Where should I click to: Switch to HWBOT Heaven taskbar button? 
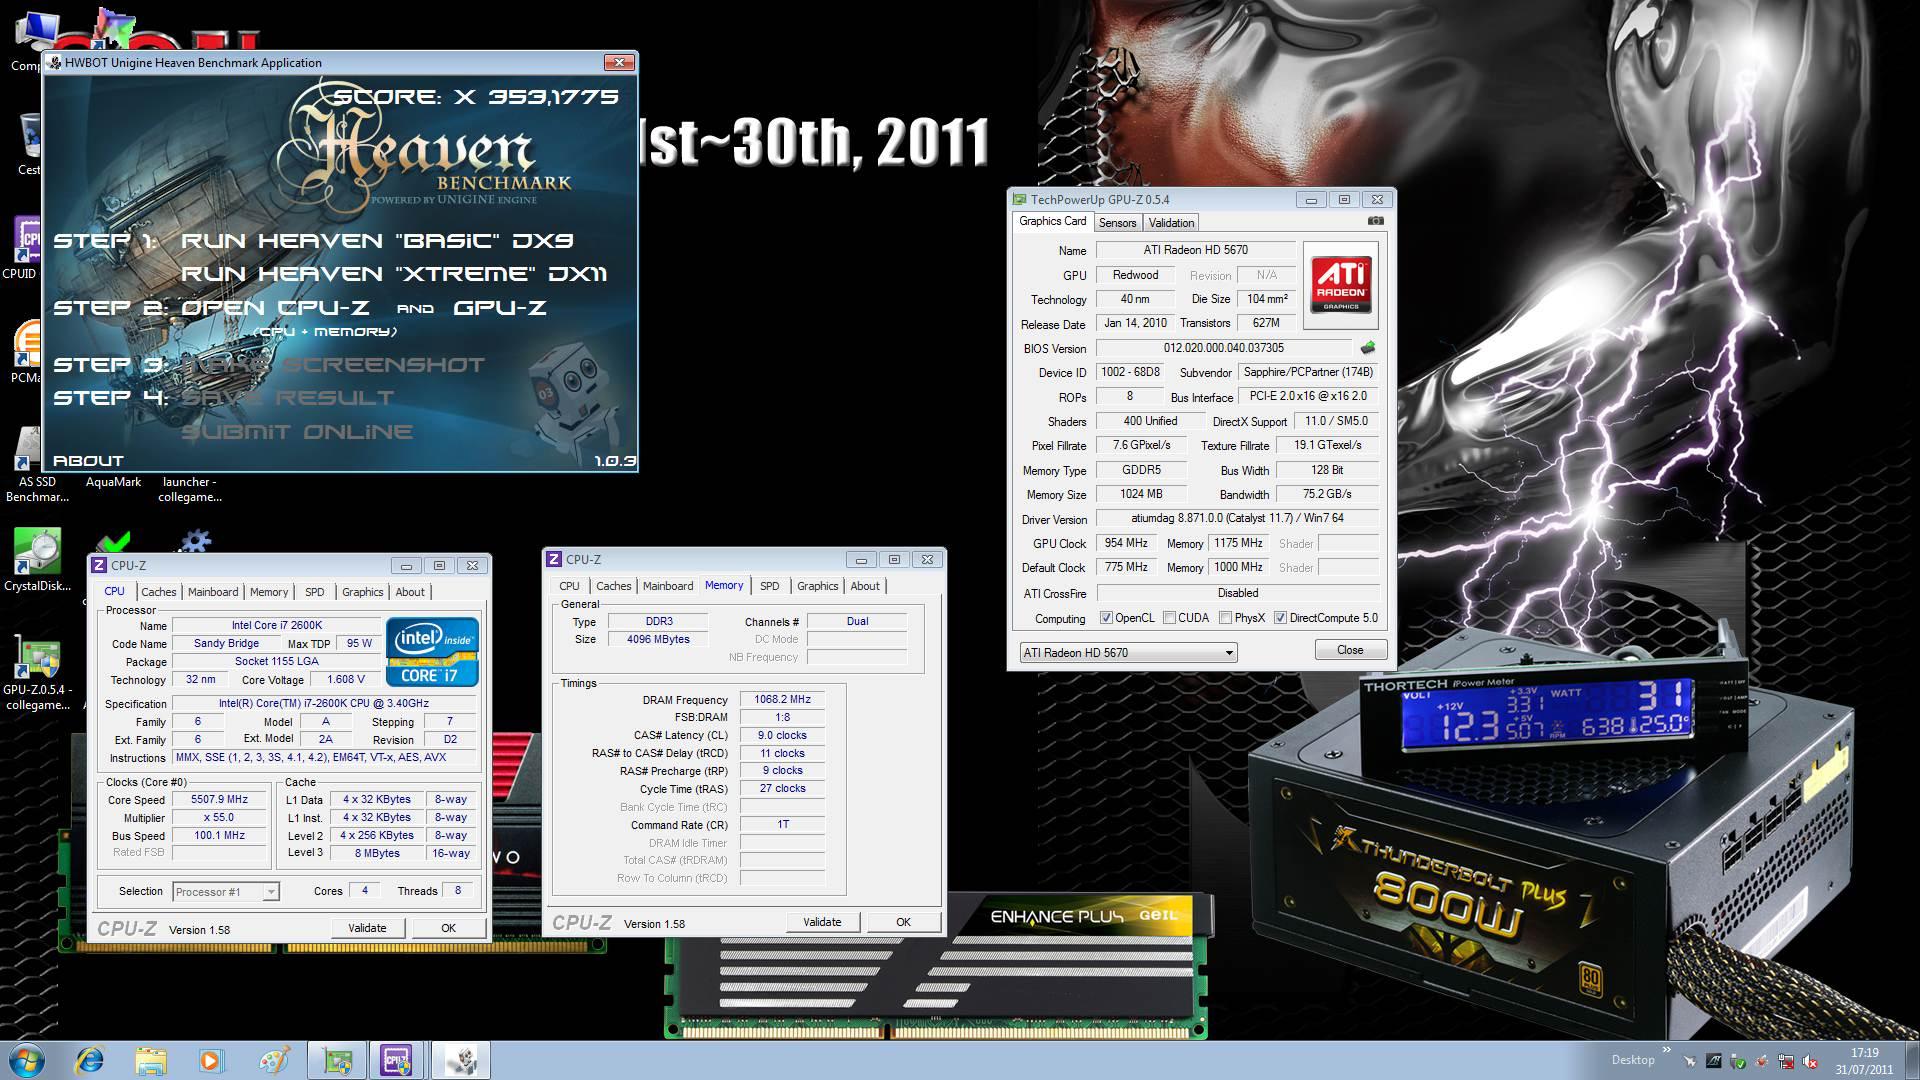click(460, 1060)
